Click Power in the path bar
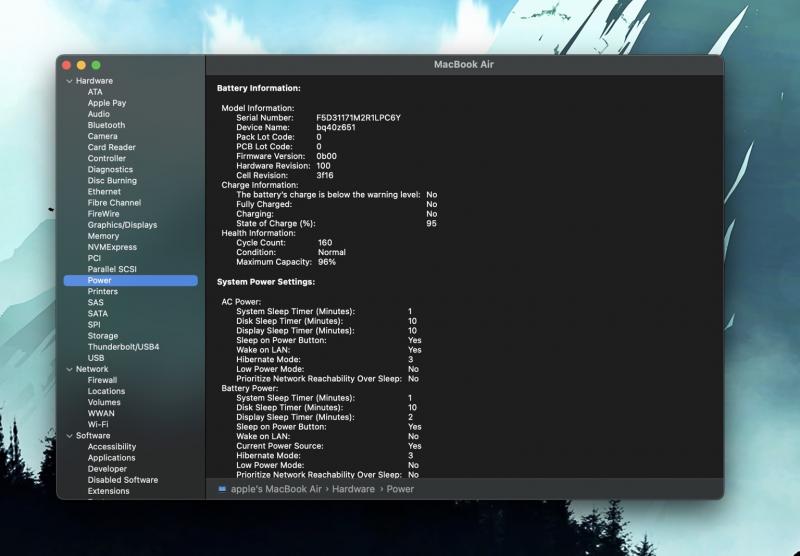The height and width of the screenshot is (556, 800). tap(400, 489)
